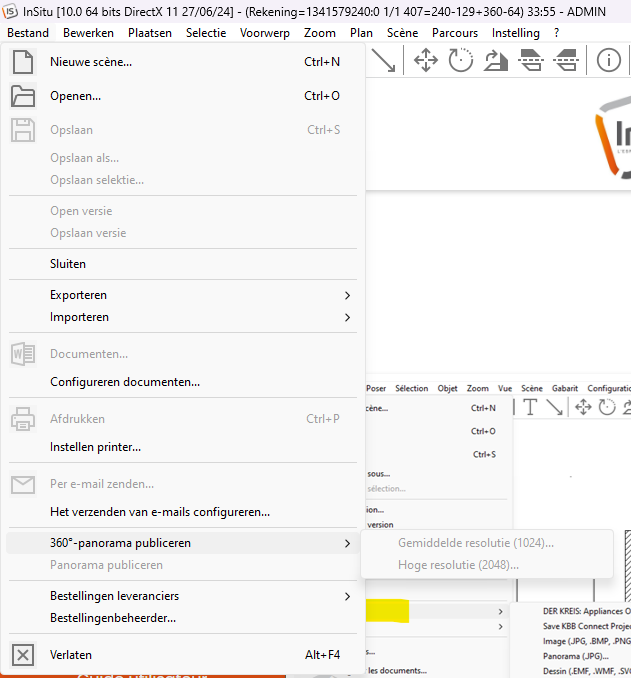Click the arrow tool in embedded screenshot toolbar
631x678 pixels.
pos(554,407)
